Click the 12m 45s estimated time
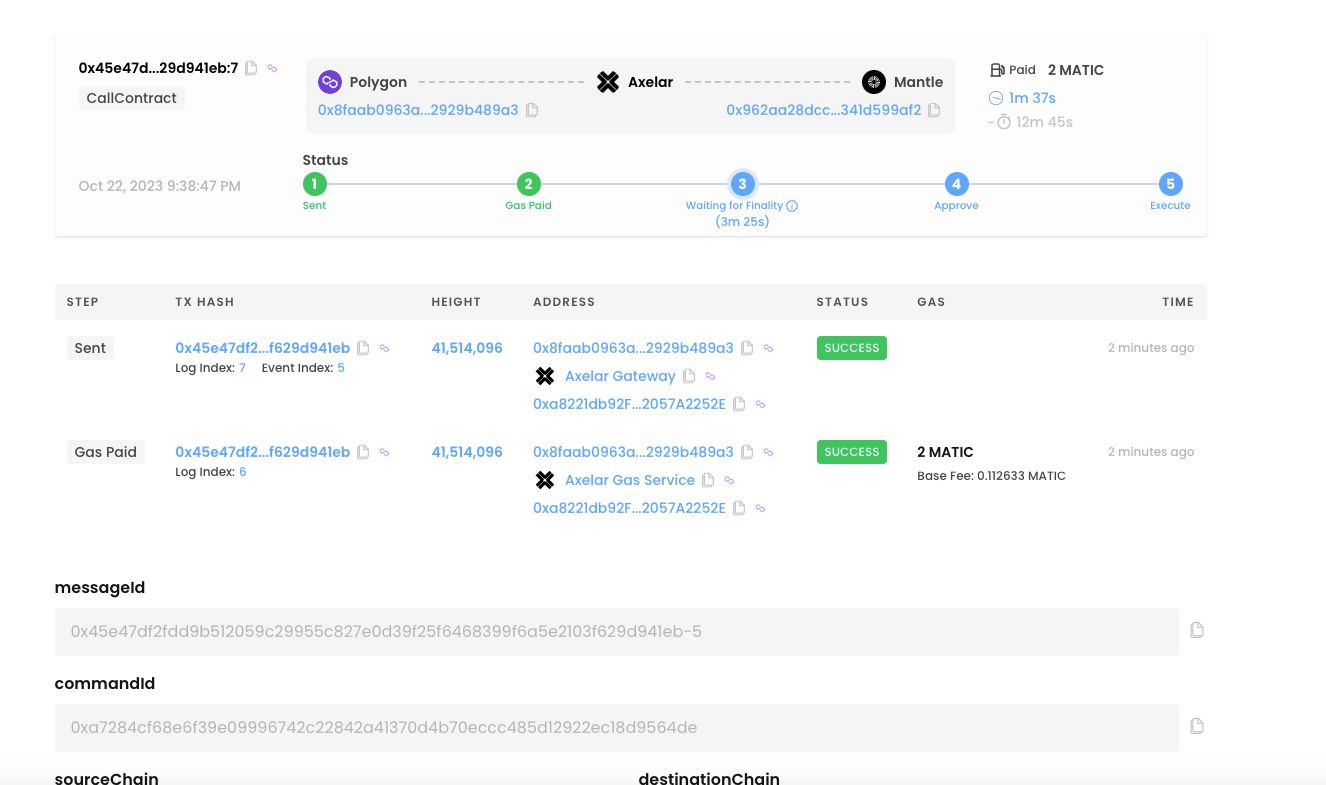 coord(1044,122)
